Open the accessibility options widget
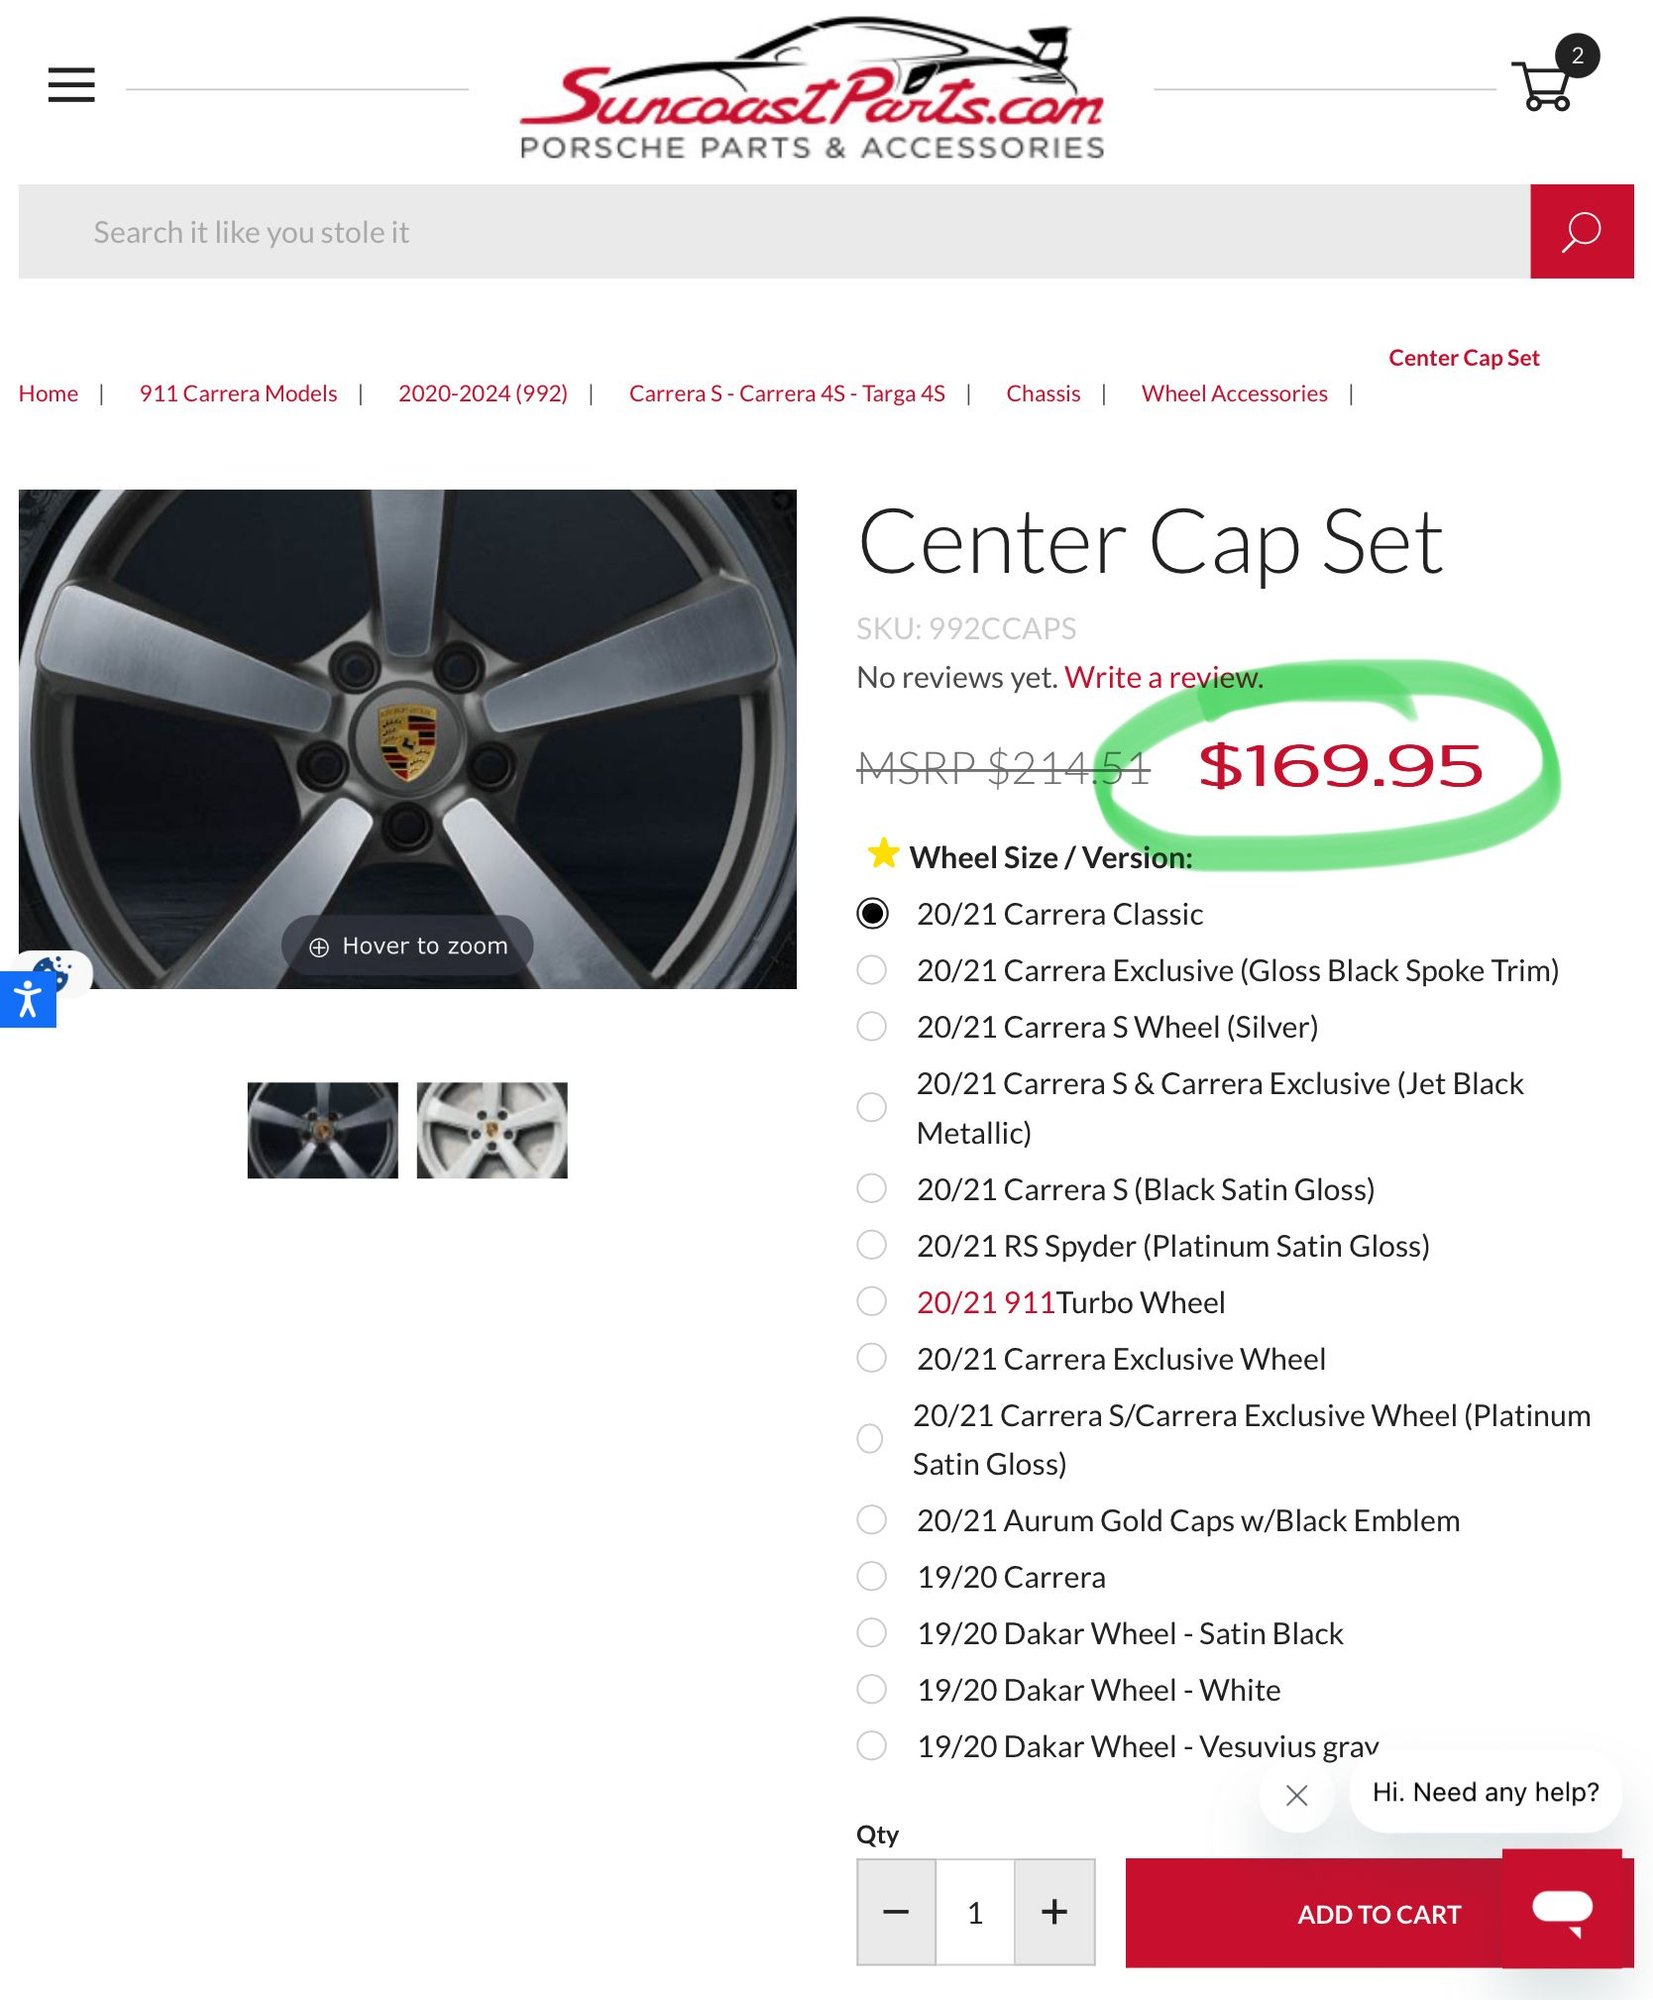The height and width of the screenshot is (2000, 1653). point(27,999)
